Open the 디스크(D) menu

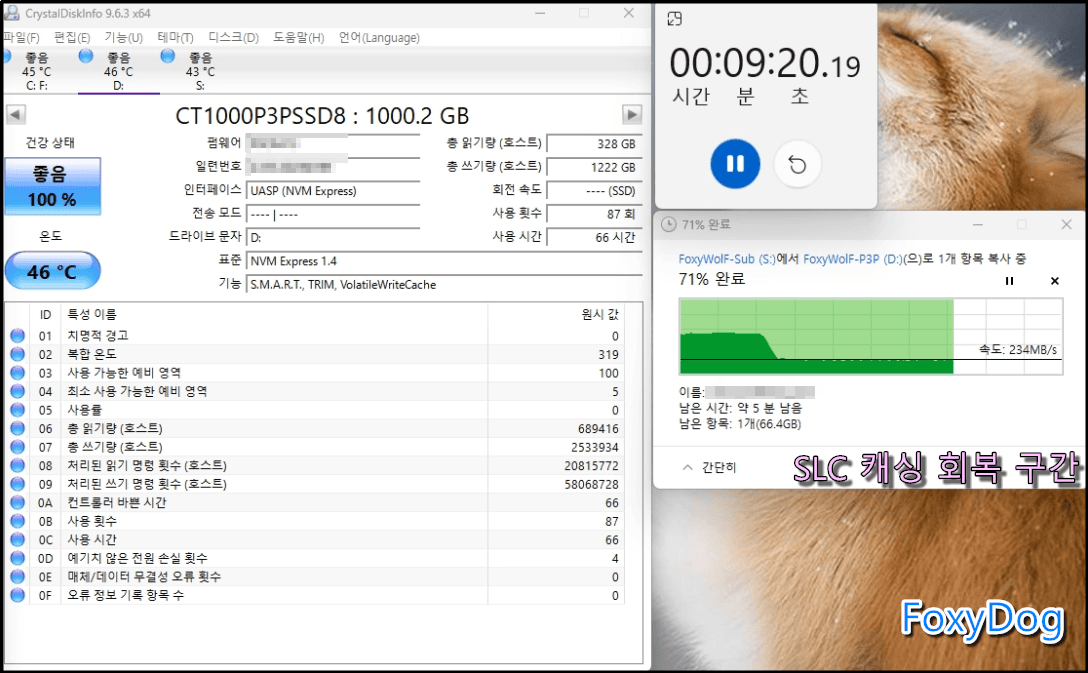pos(234,37)
